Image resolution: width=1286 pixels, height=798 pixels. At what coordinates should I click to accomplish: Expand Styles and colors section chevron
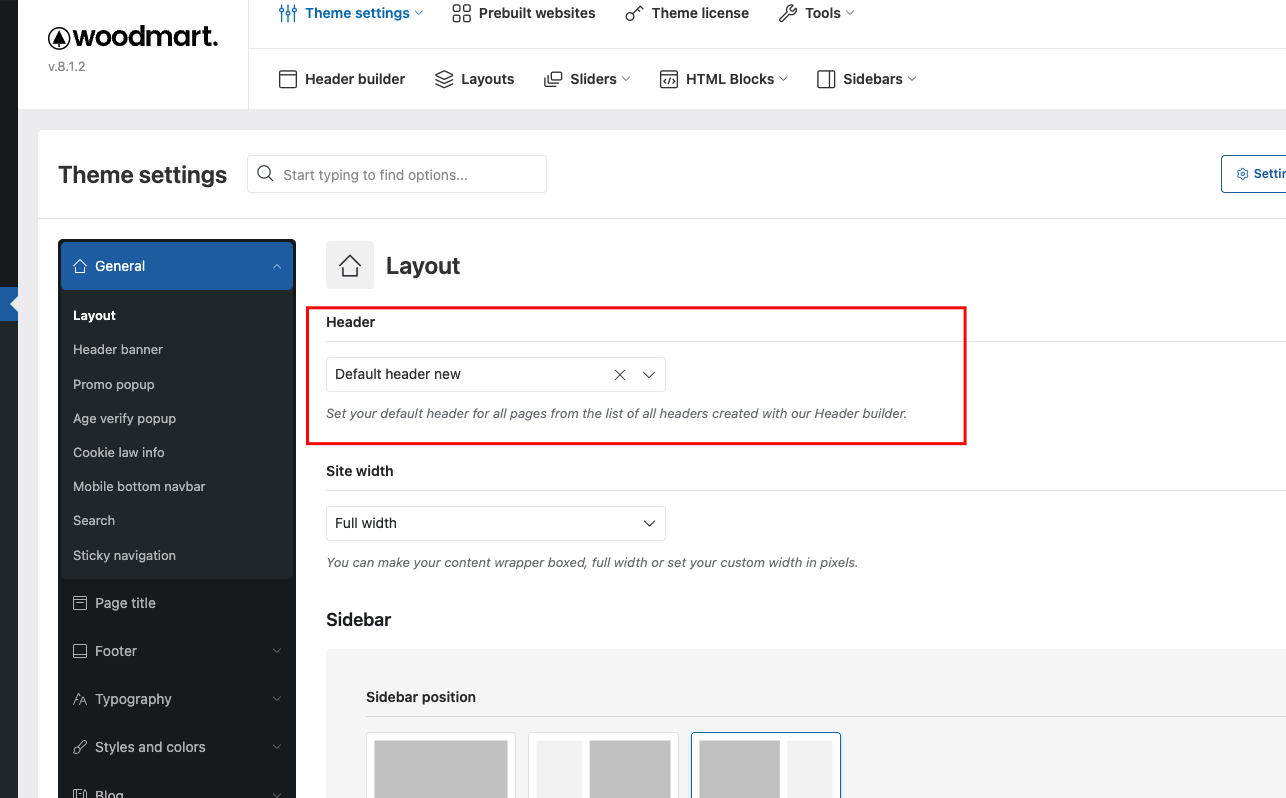pyautogui.click(x=277, y=747)
